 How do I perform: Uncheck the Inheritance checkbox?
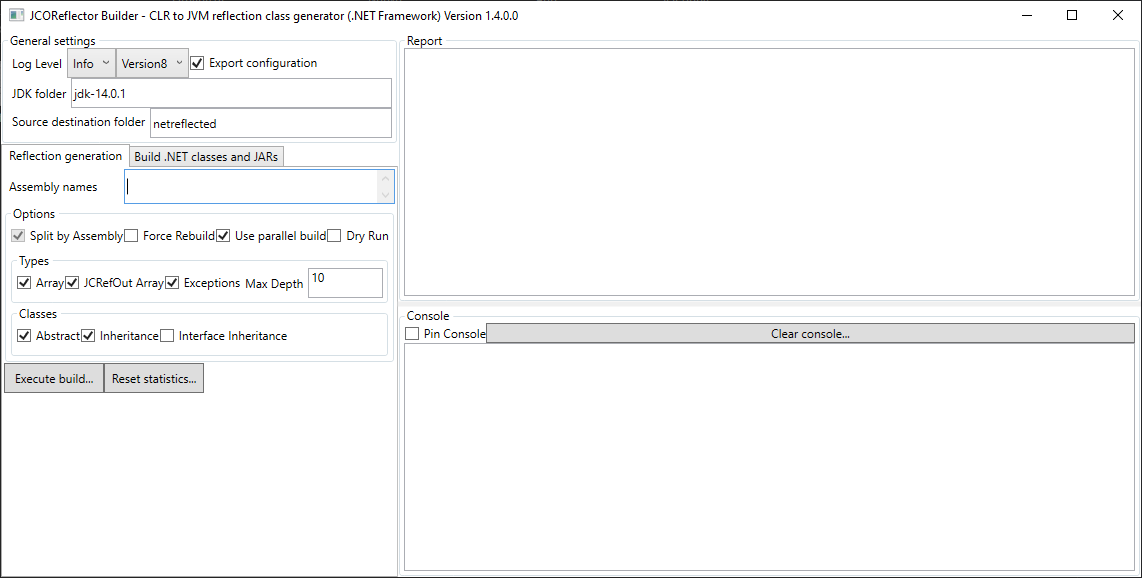tap(88, 336)
